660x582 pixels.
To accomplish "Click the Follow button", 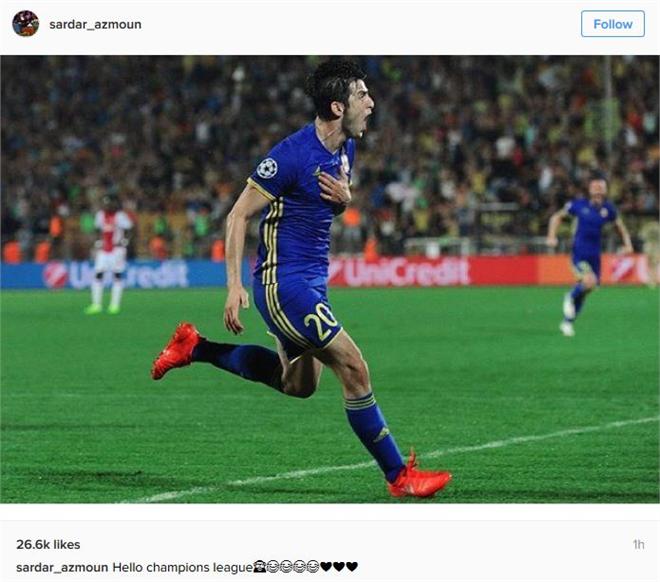I will click(612, 24).
